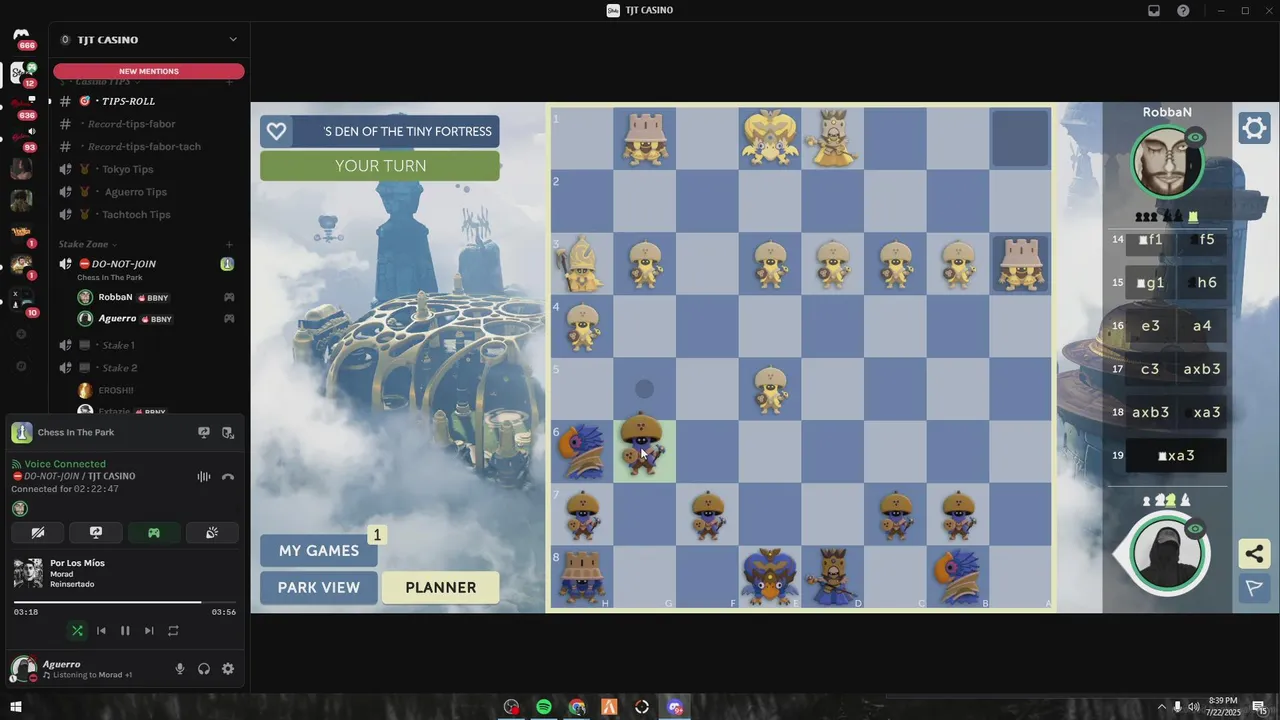Click the share screen button in voice panel
Image resolution: width=1280 pixels, height=720 pixels.
tap(96, 533)
